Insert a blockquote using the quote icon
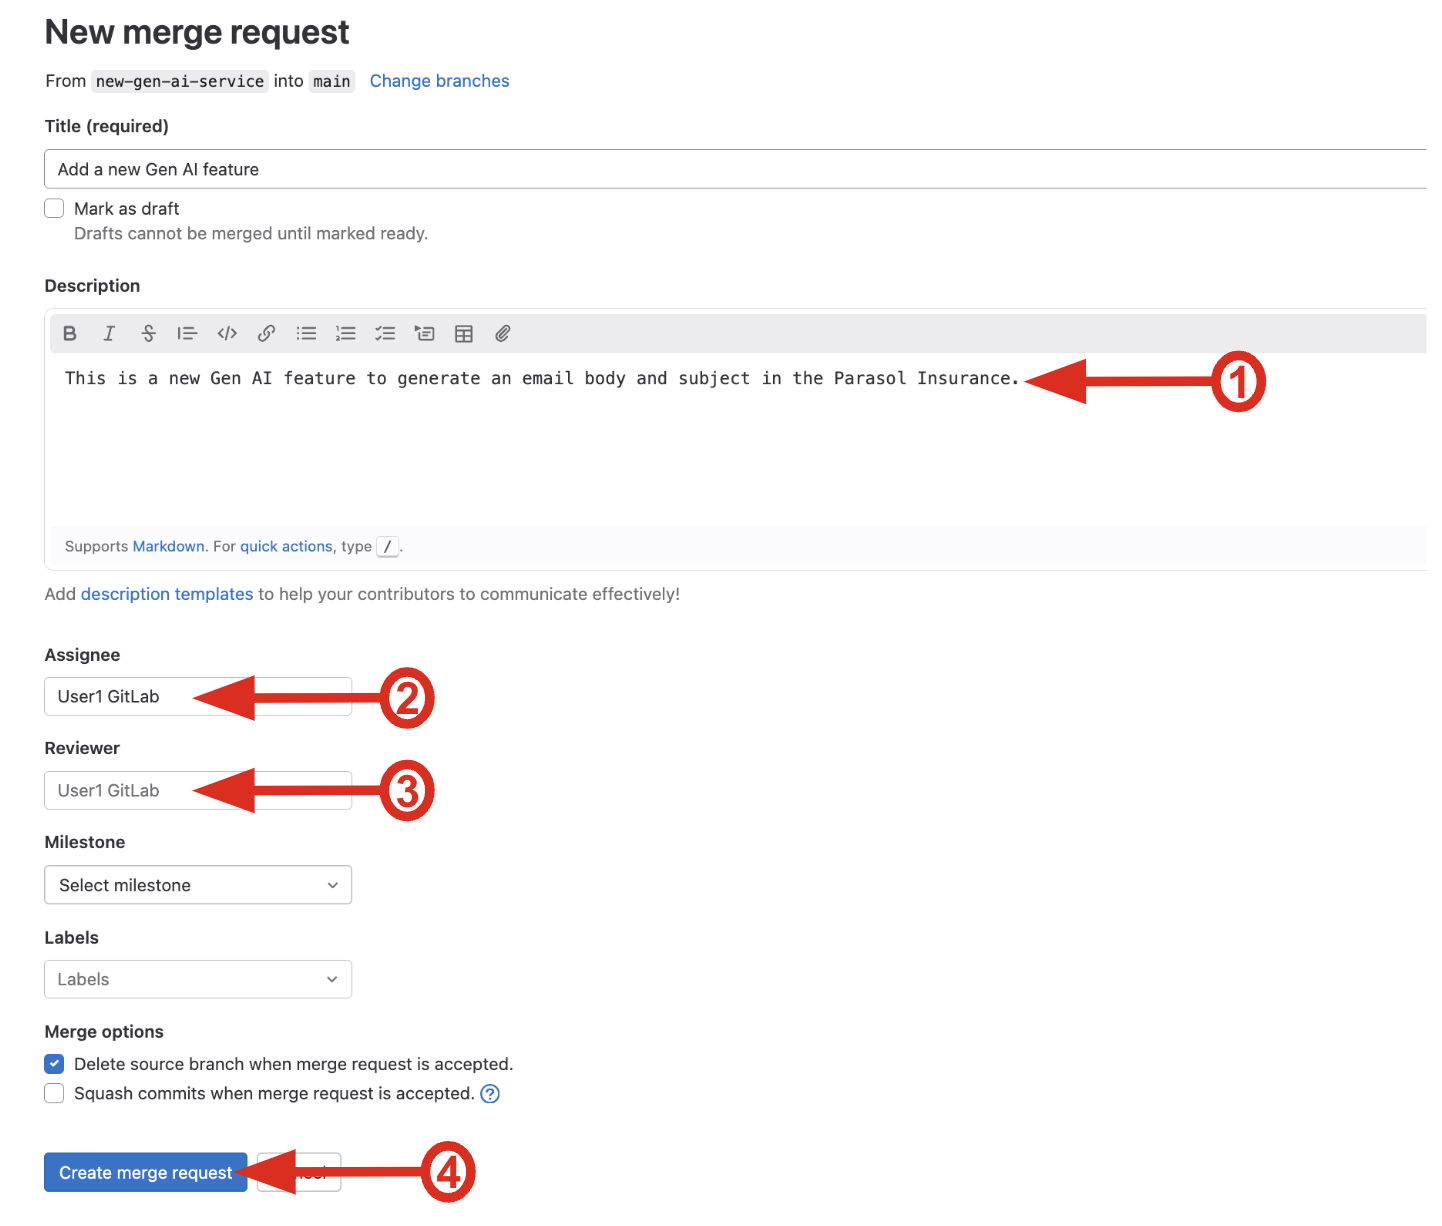1442x1226 pixels. [x=187, y=334]
